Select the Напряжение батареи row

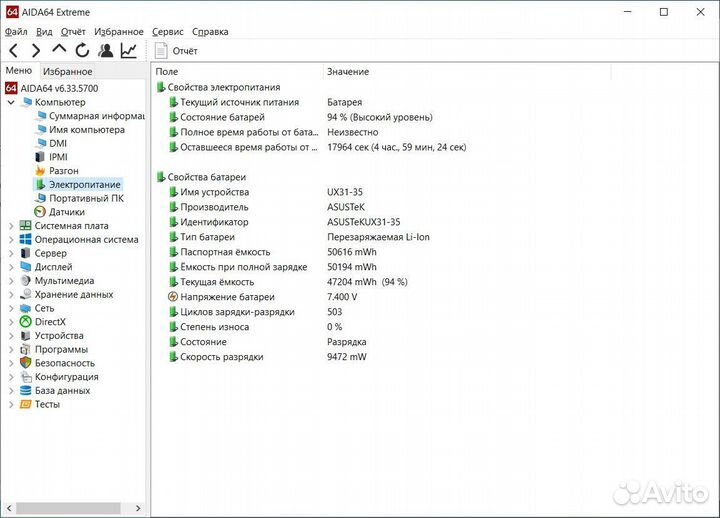[263, 297]
